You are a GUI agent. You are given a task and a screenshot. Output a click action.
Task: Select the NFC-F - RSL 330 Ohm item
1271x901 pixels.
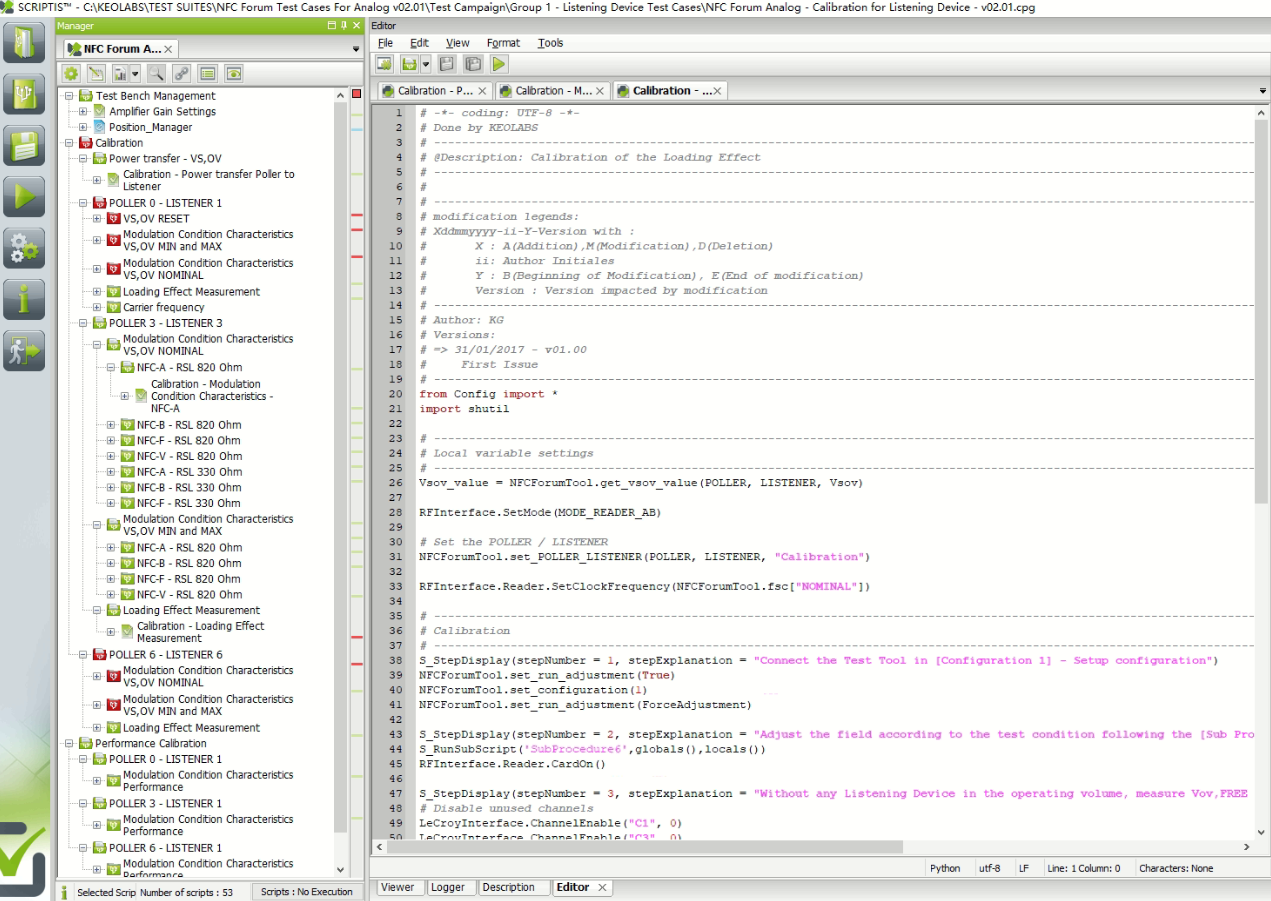pyautogui.click(x=189, y=503)
